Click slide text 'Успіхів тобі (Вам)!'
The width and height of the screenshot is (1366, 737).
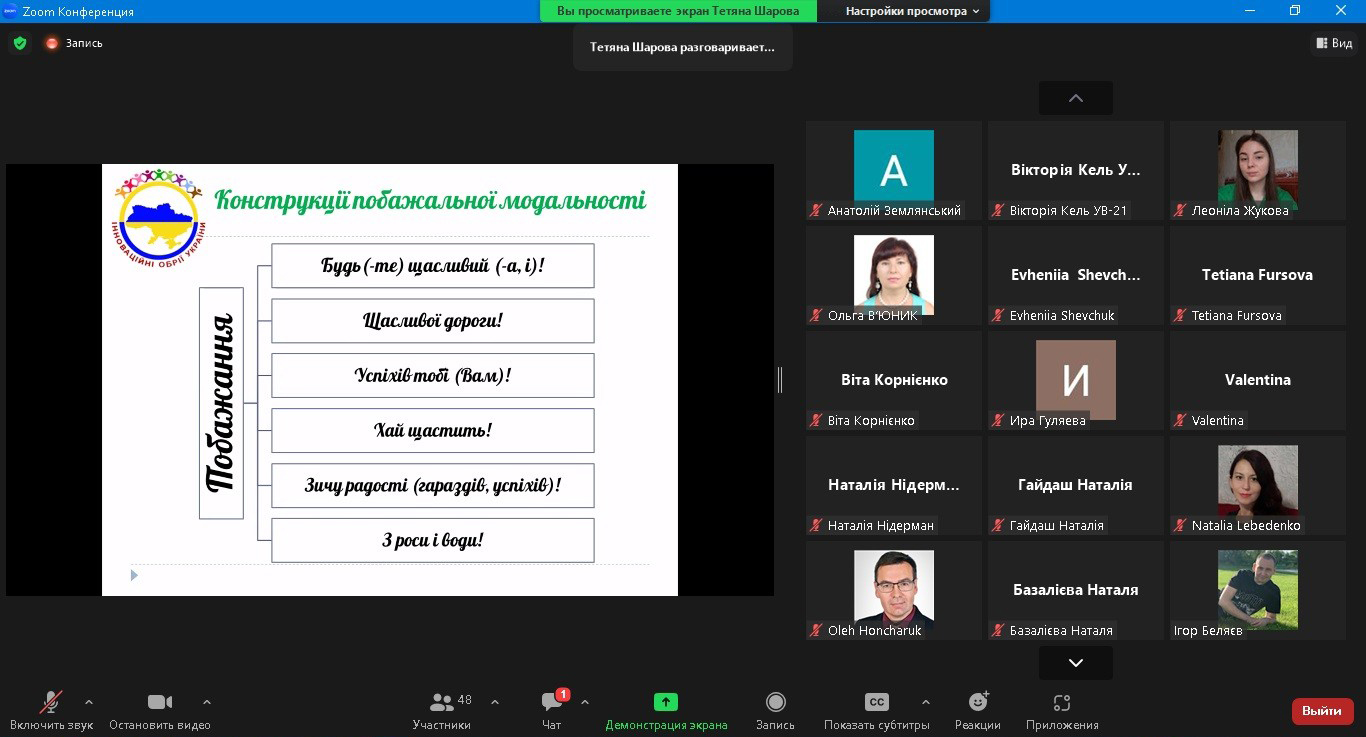432,376
